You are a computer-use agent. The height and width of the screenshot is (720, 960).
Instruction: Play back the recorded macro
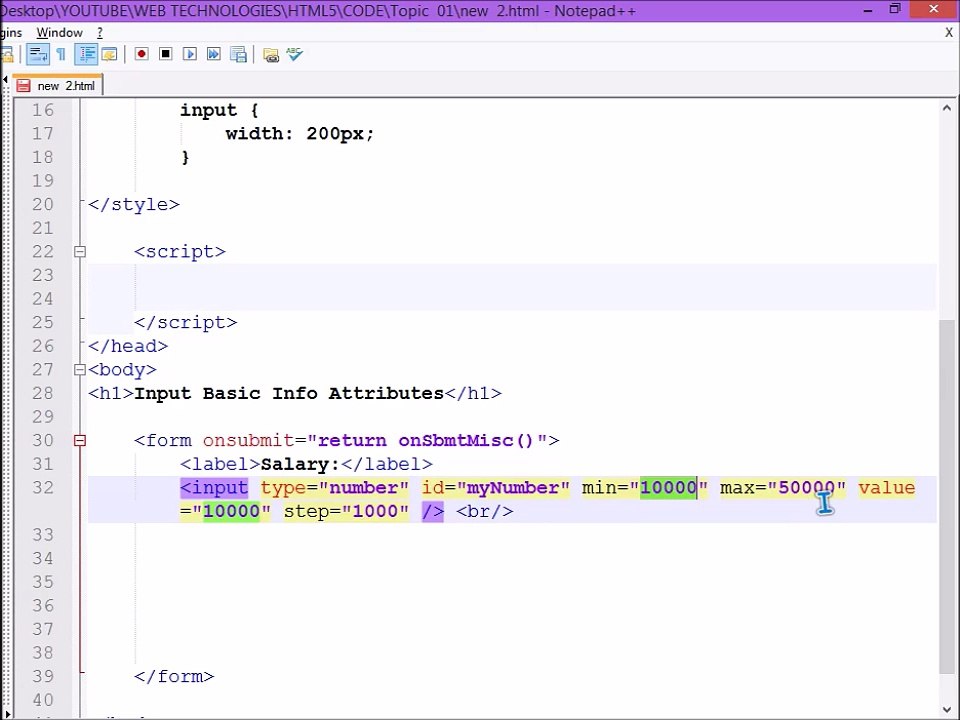click(x=190, y=54)
